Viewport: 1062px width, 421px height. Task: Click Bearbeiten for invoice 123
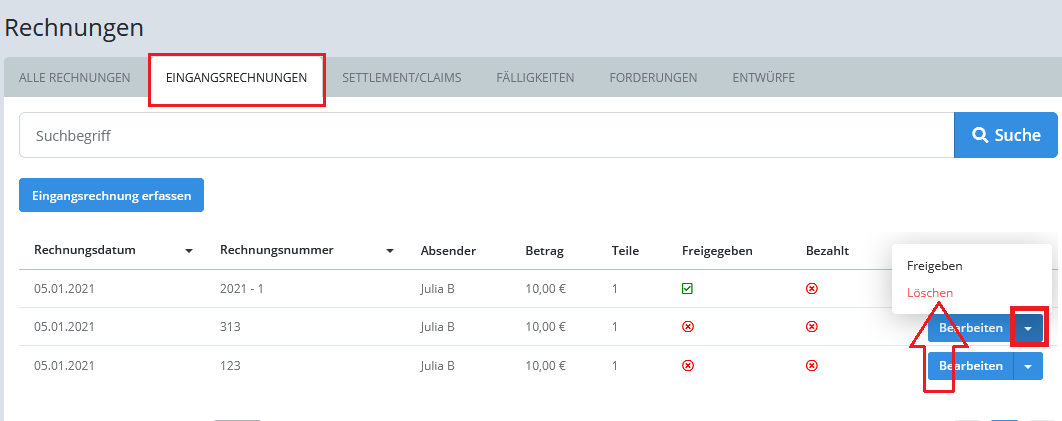(x=971, y=366)
